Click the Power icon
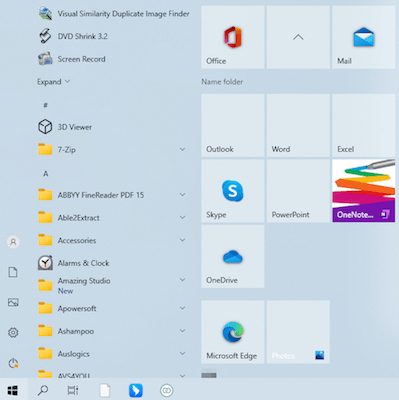 [13, 363]
